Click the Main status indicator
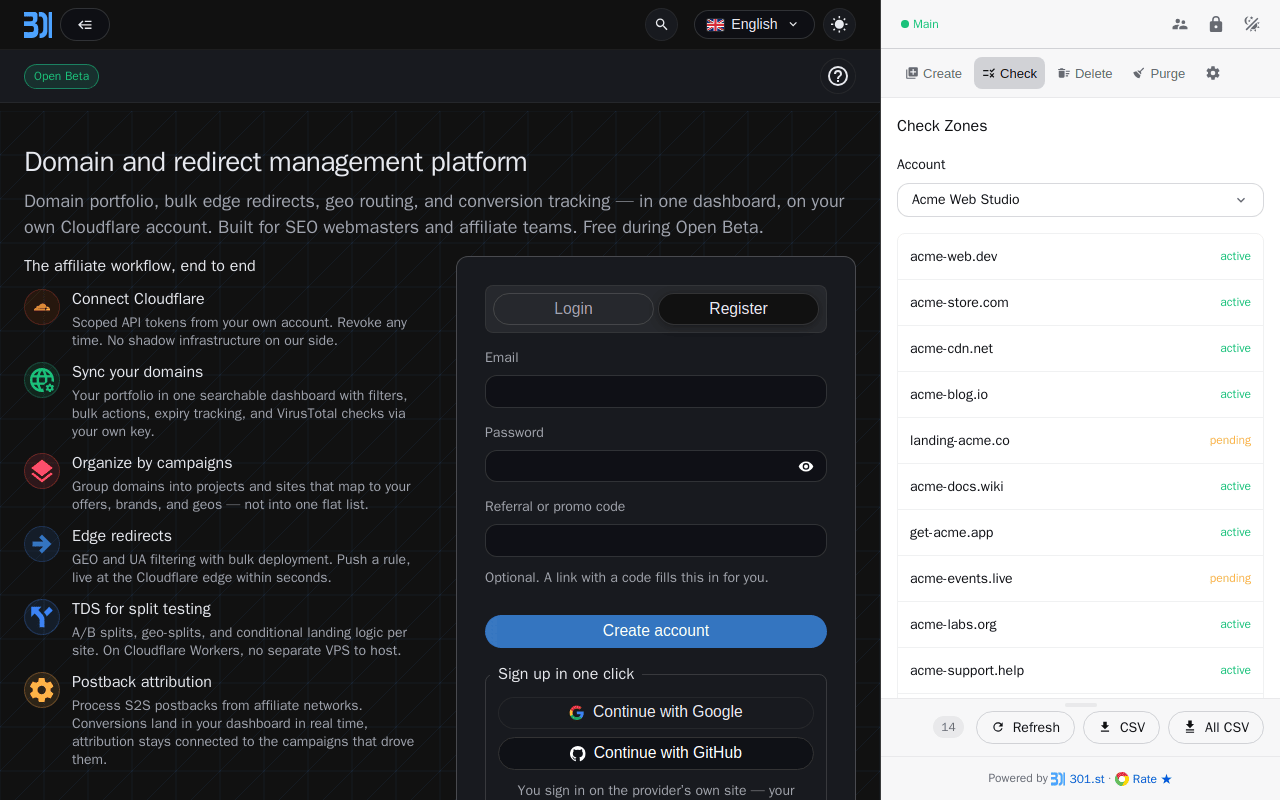 [x=920, y=24]
